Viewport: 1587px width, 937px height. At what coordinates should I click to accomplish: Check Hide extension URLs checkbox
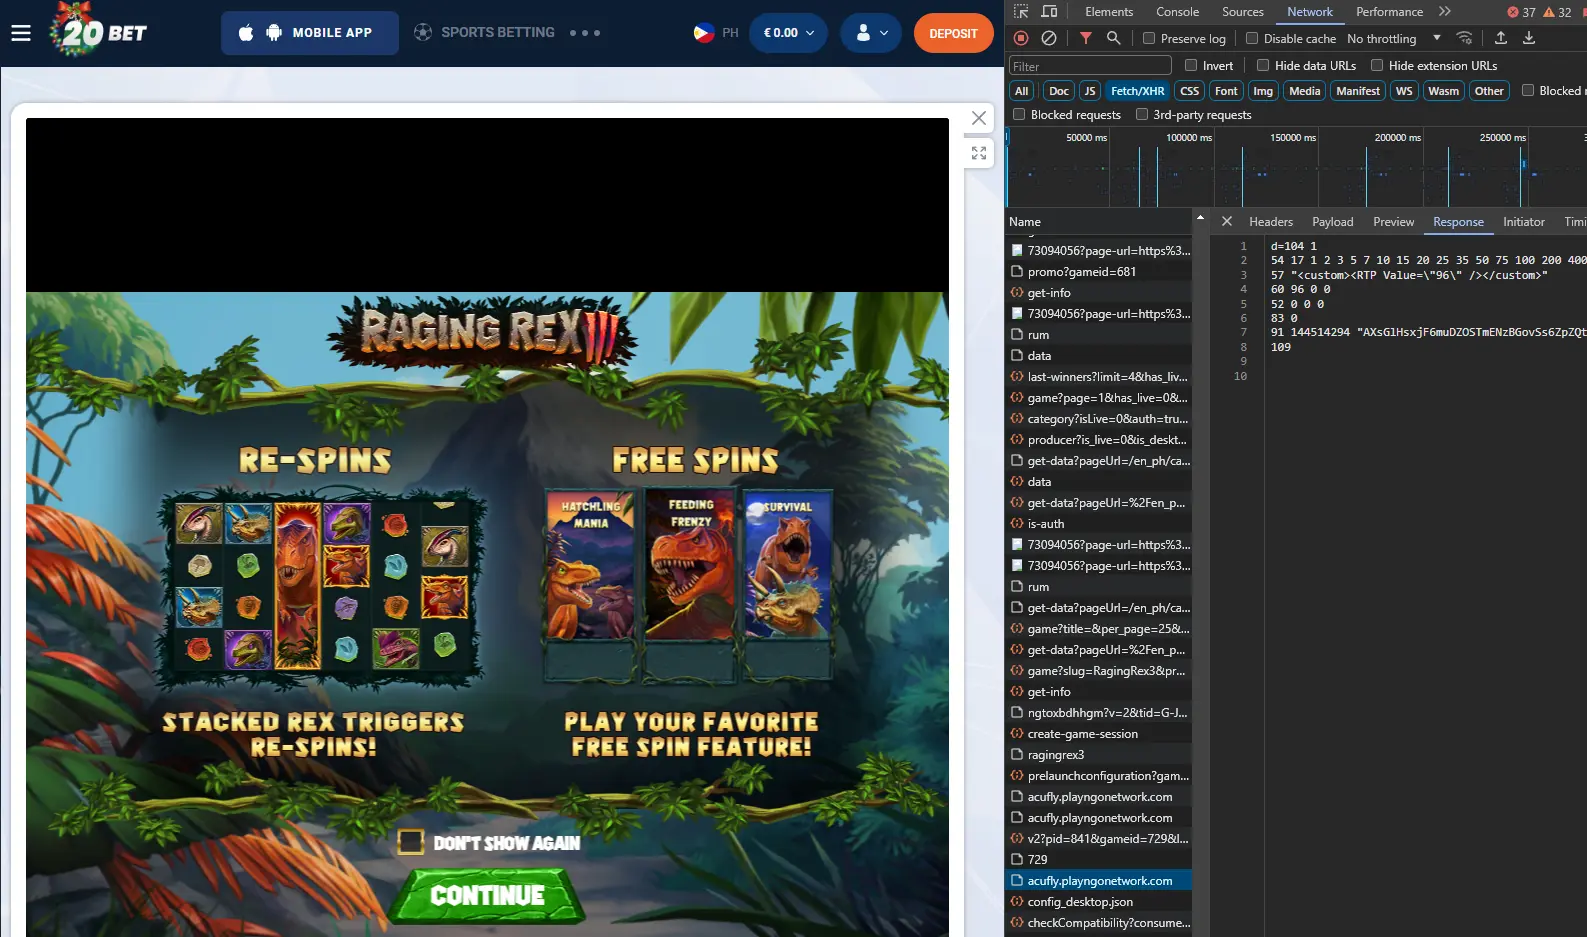pos(1377,65)
